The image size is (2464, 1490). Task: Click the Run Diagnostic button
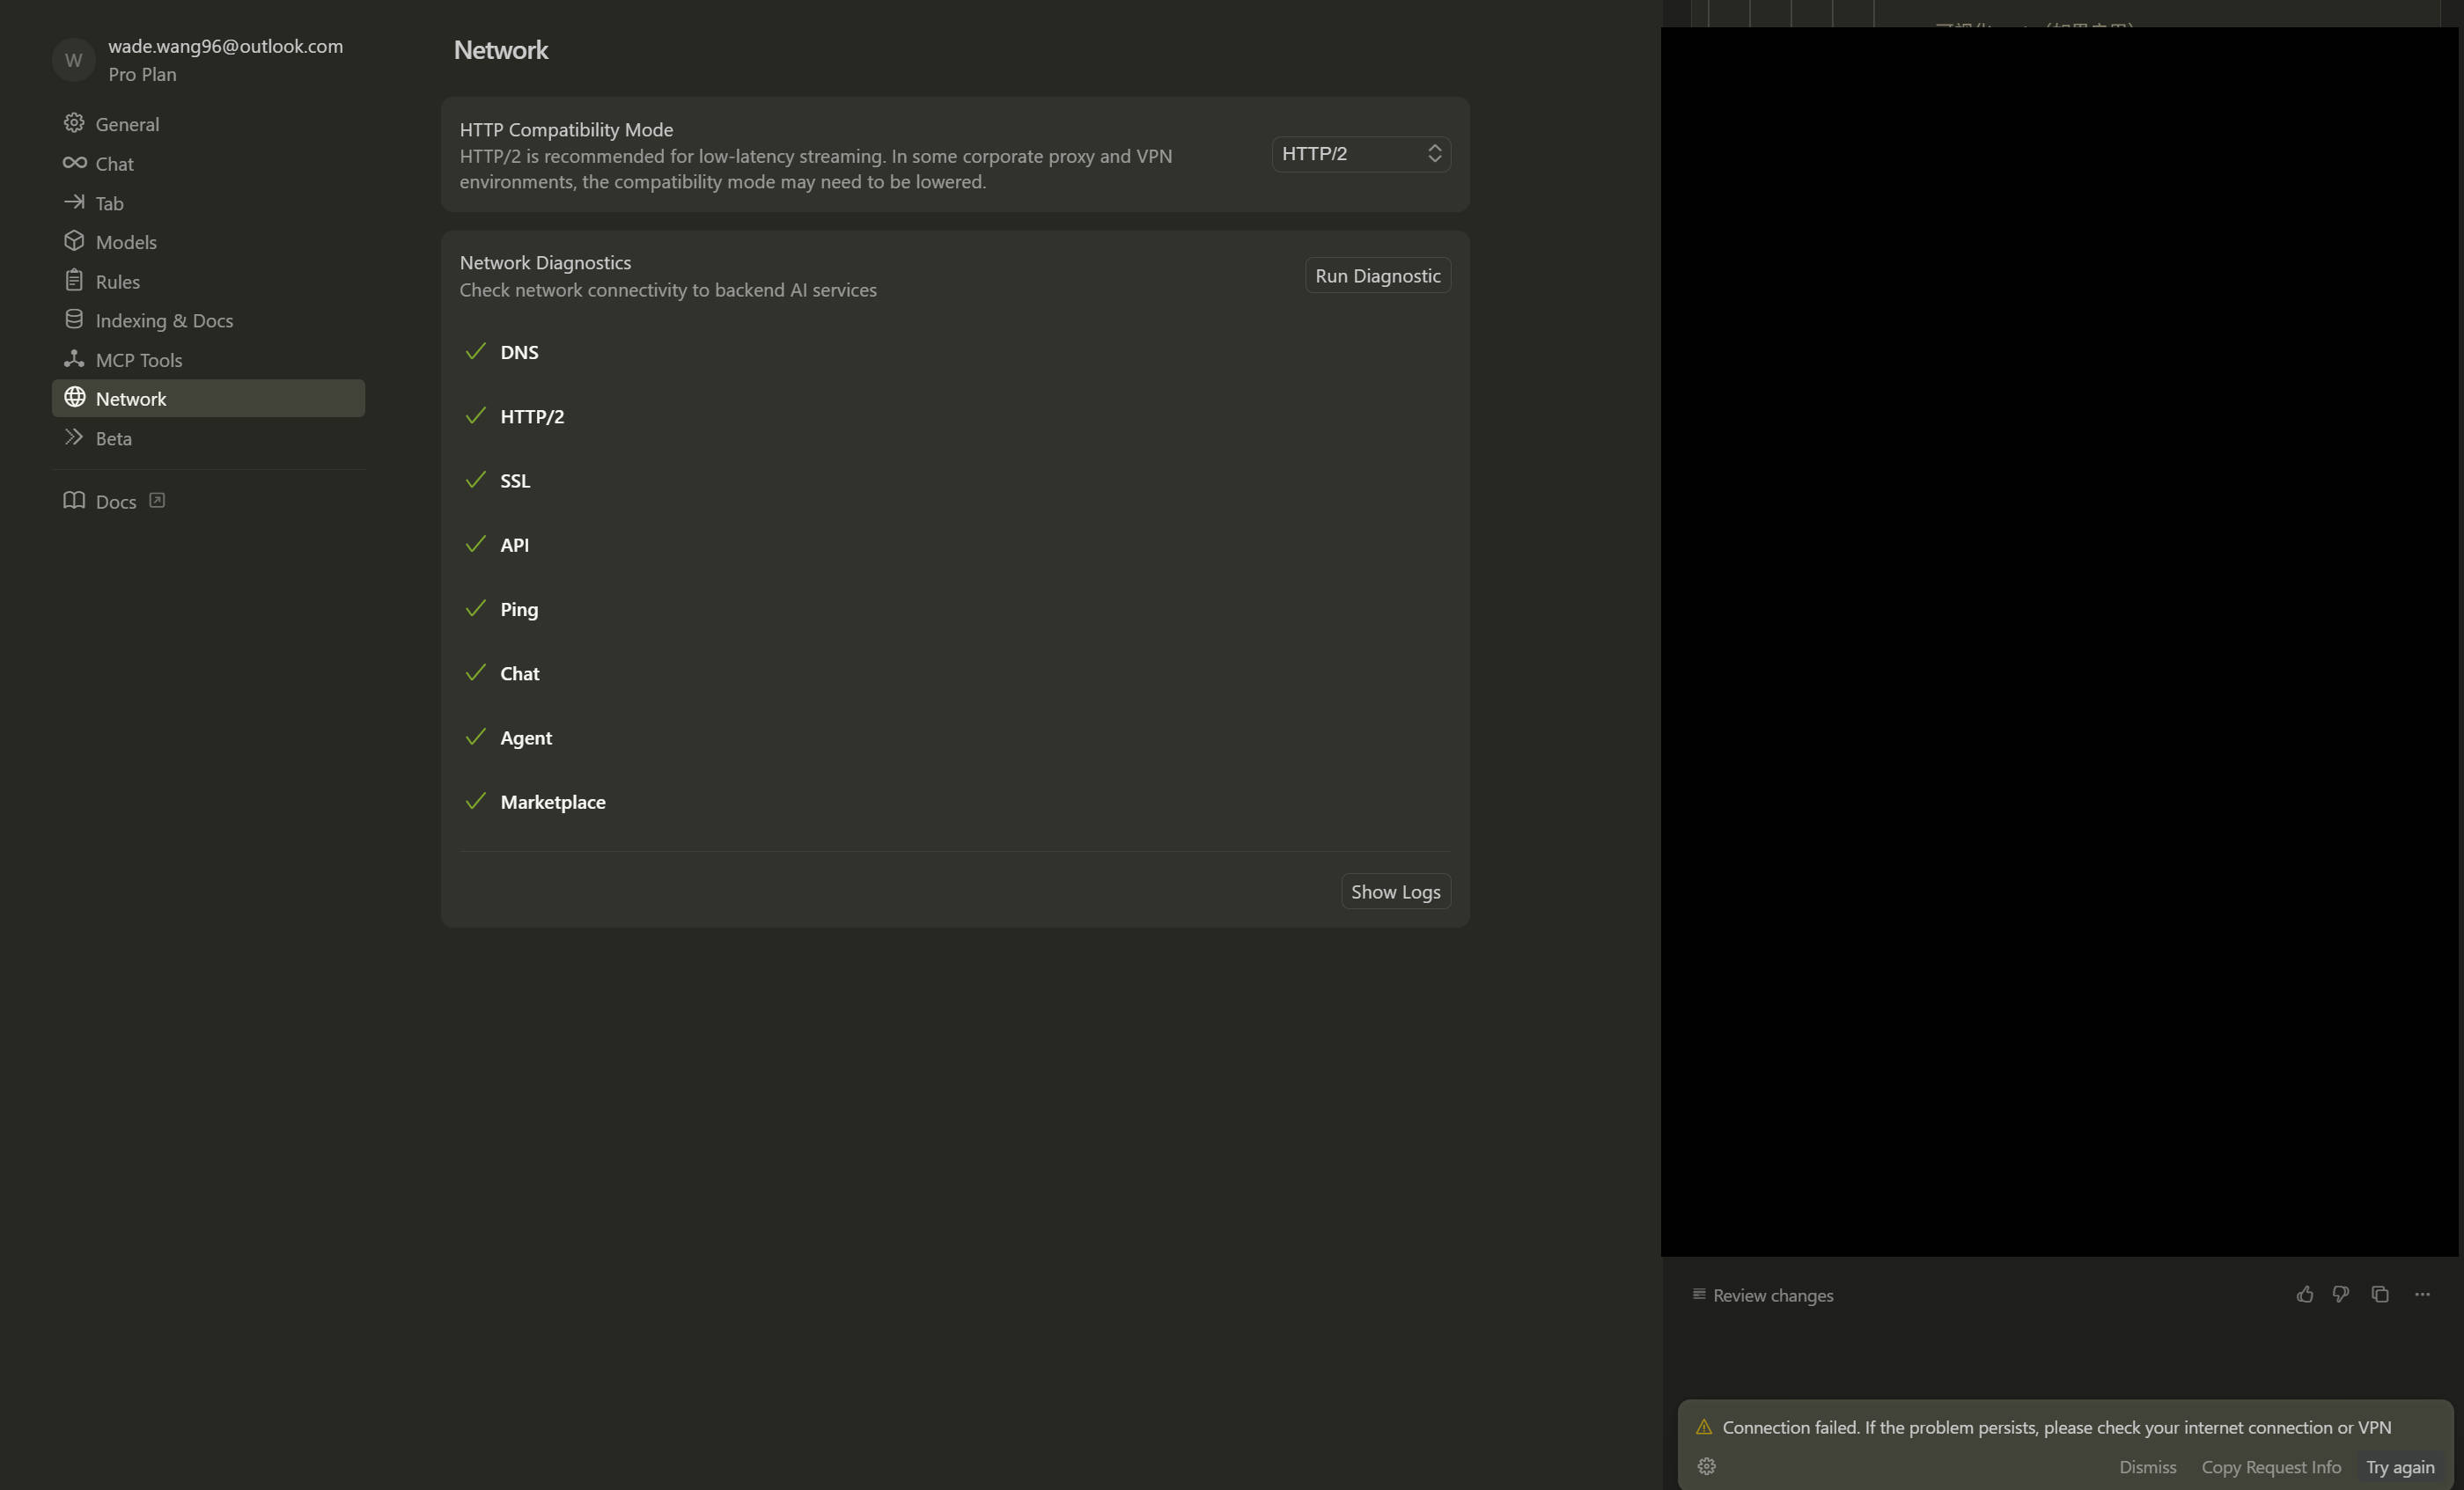(1377, 275)
